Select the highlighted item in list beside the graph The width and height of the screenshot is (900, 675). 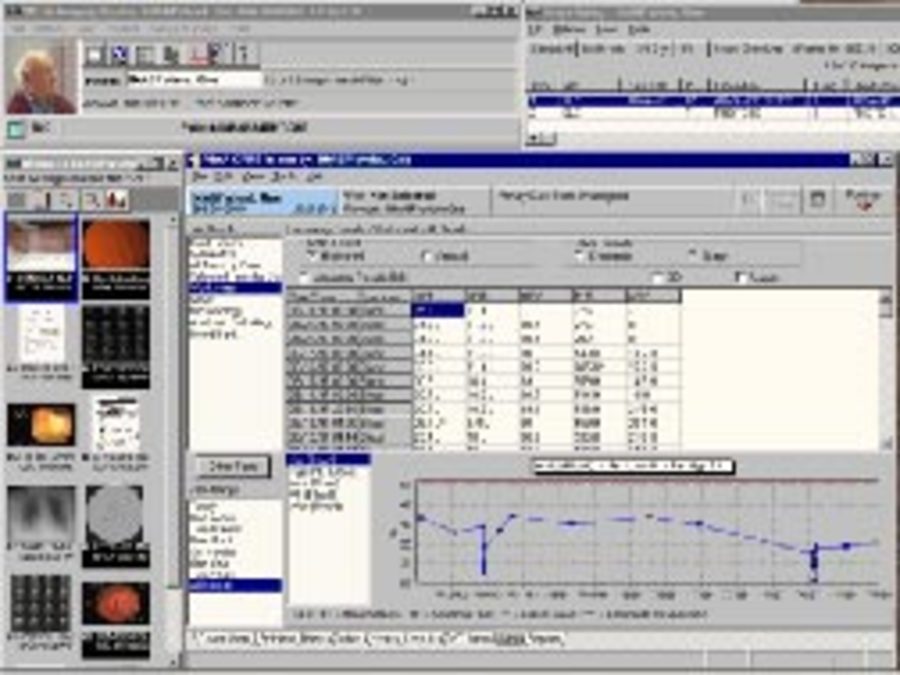tap(328, 459)
